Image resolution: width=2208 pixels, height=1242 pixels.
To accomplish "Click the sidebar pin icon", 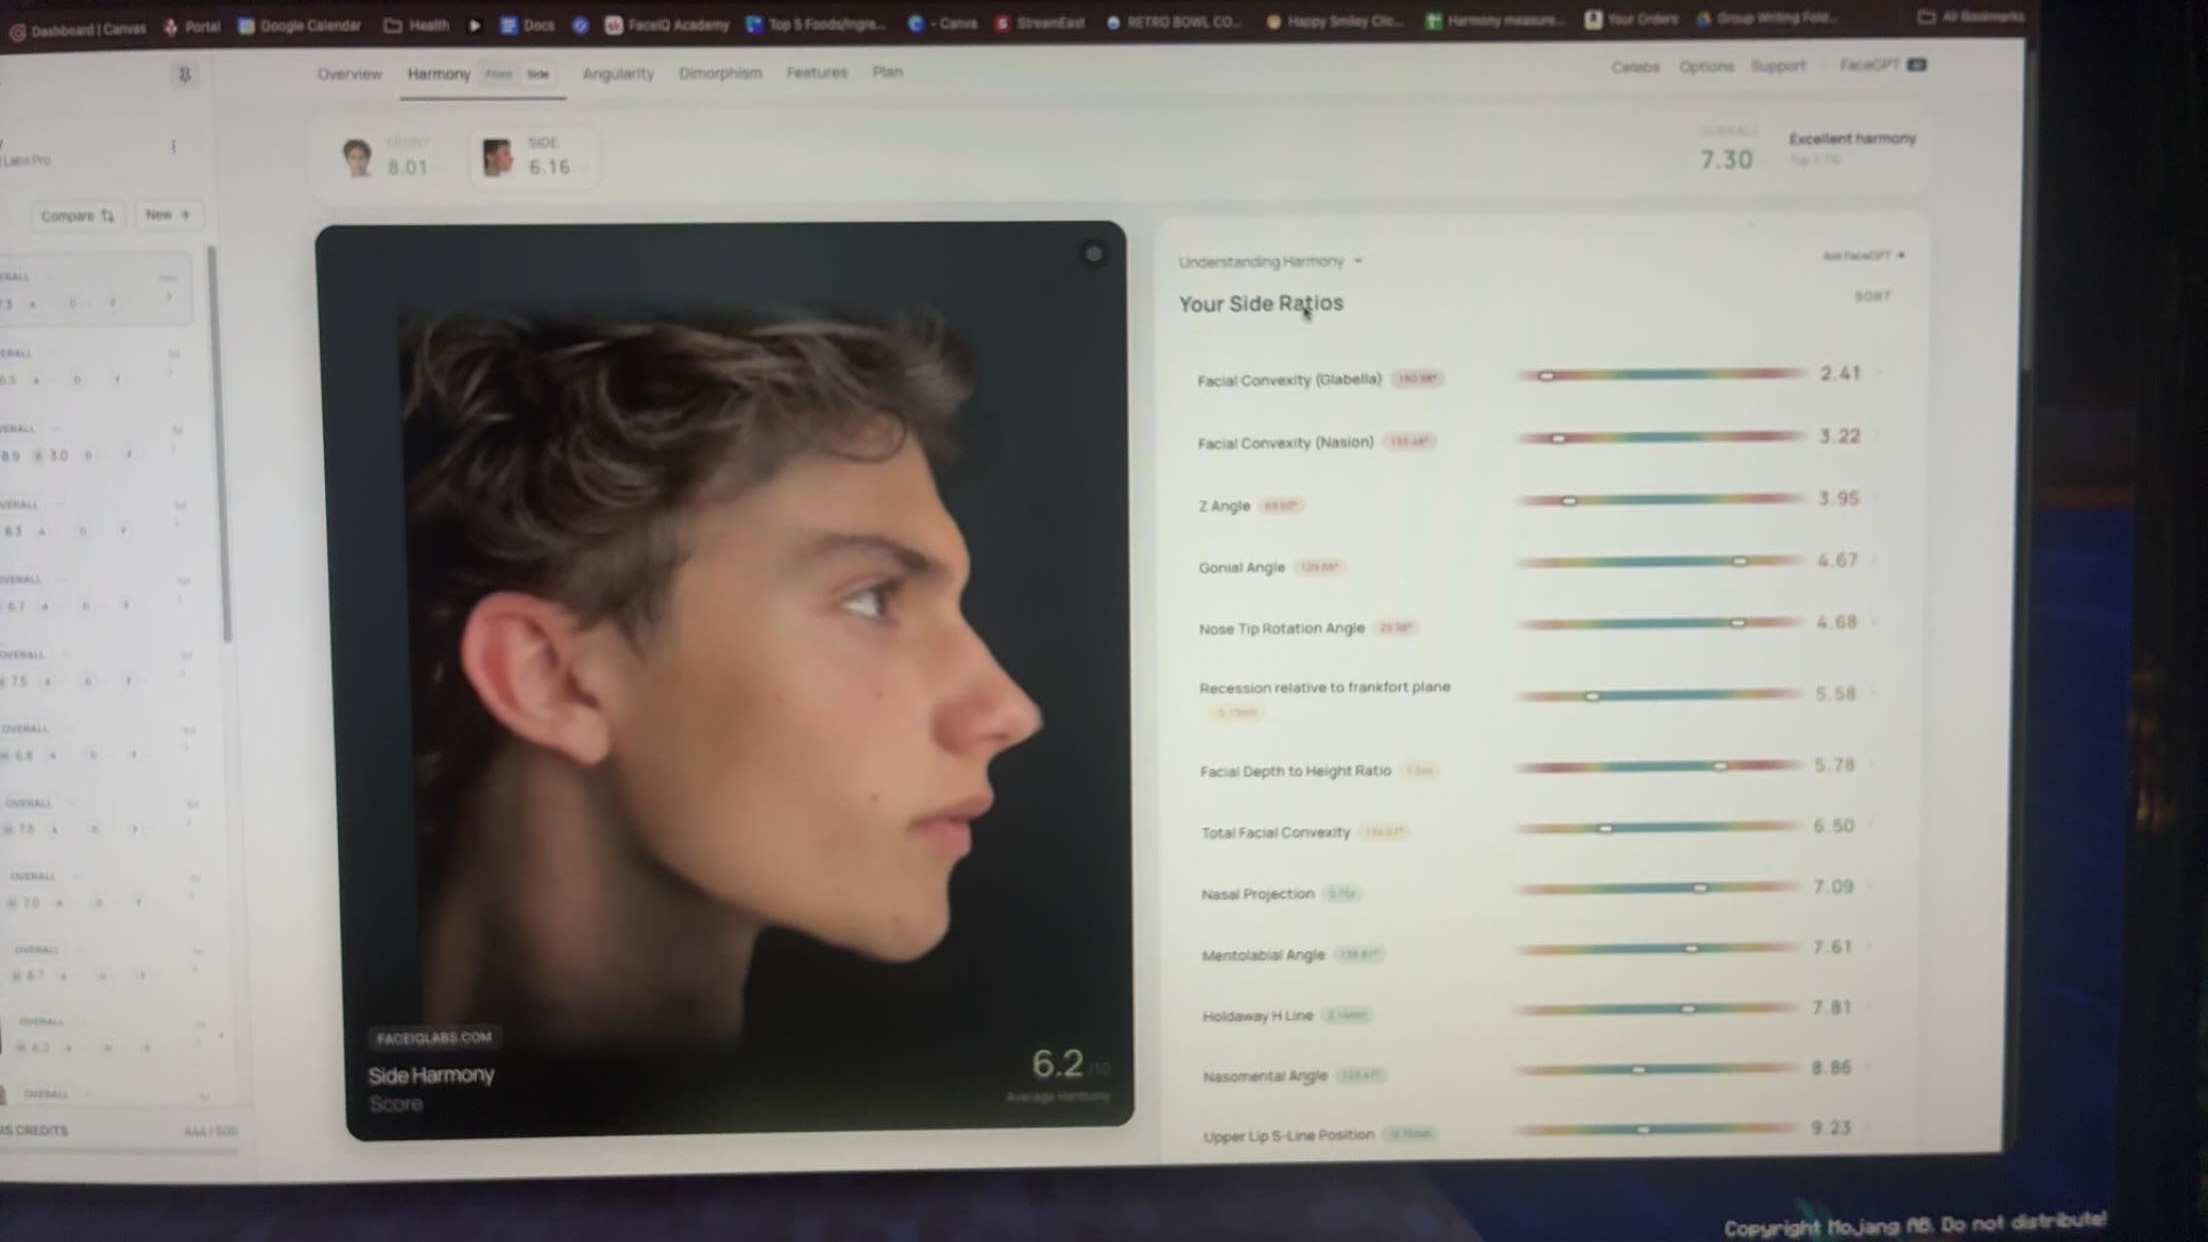I will point(184,75).
